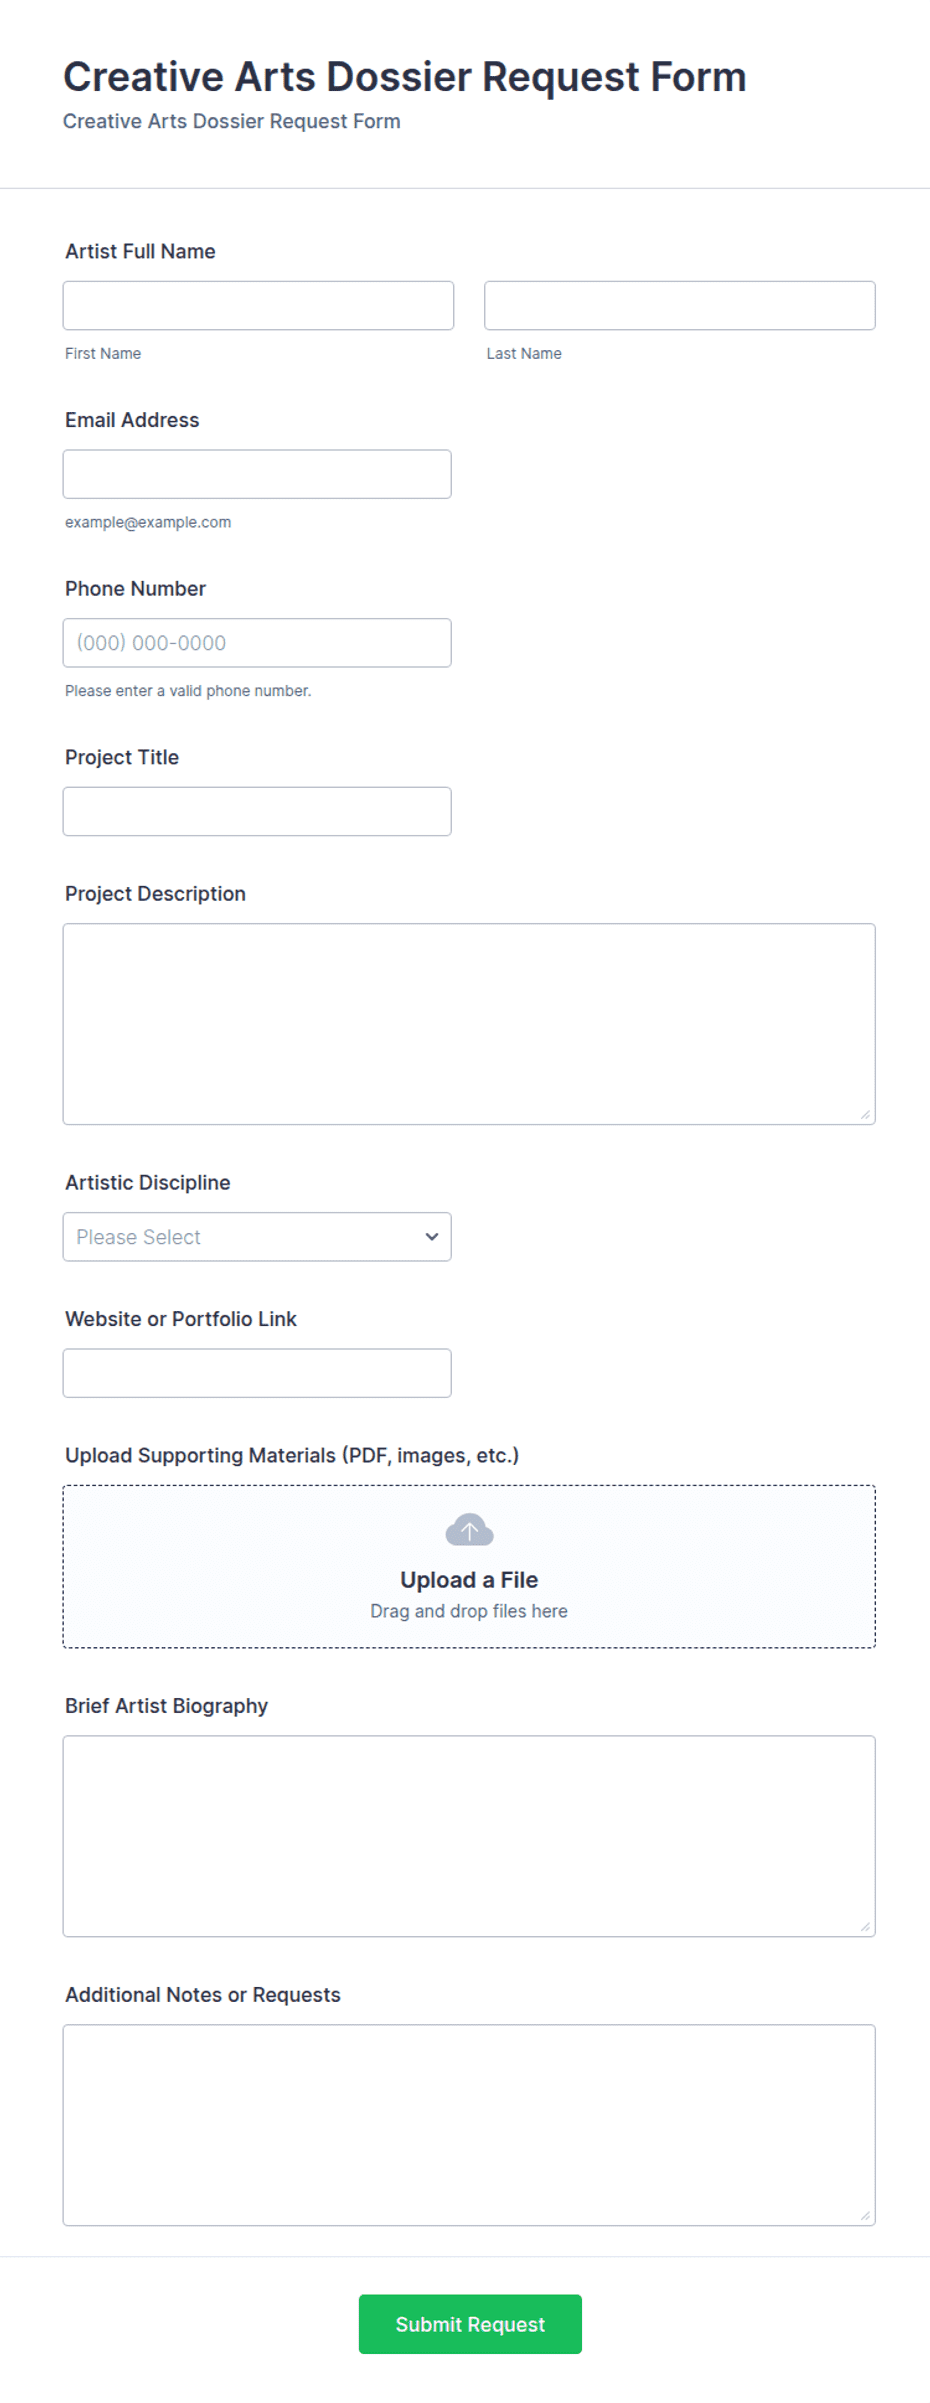Click the Additional Notes resize handle
The image size is (930, 2403).
865,2215
